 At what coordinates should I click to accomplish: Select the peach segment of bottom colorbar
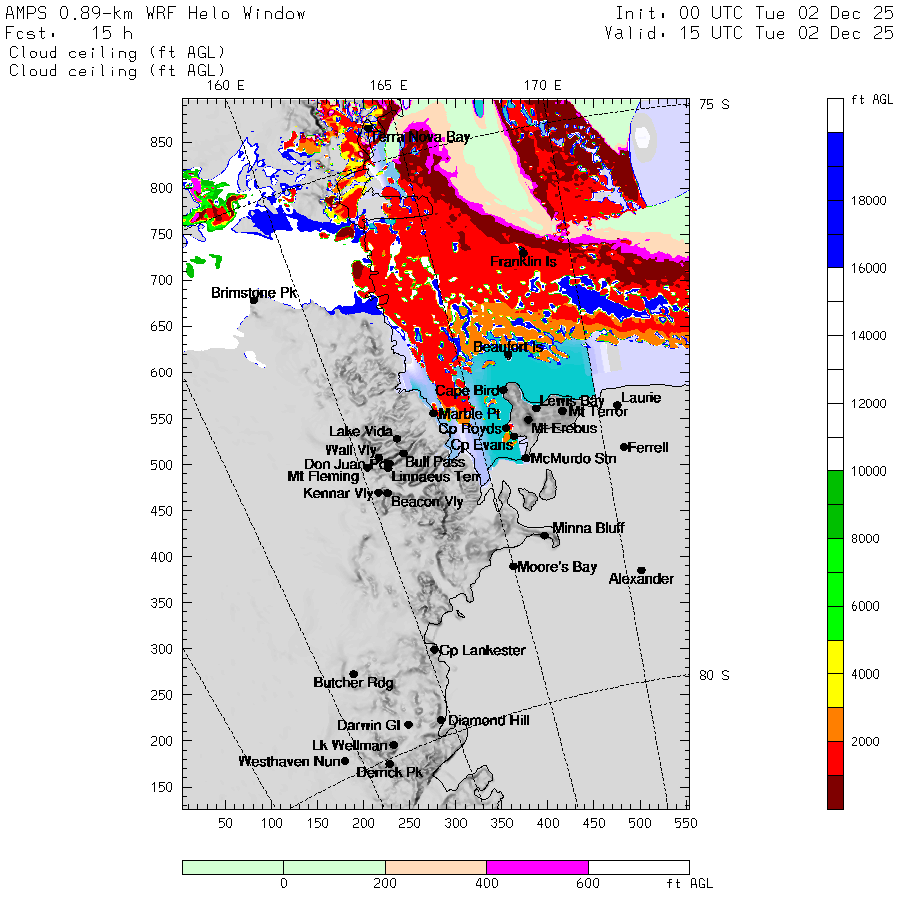(x=435, y=867)
